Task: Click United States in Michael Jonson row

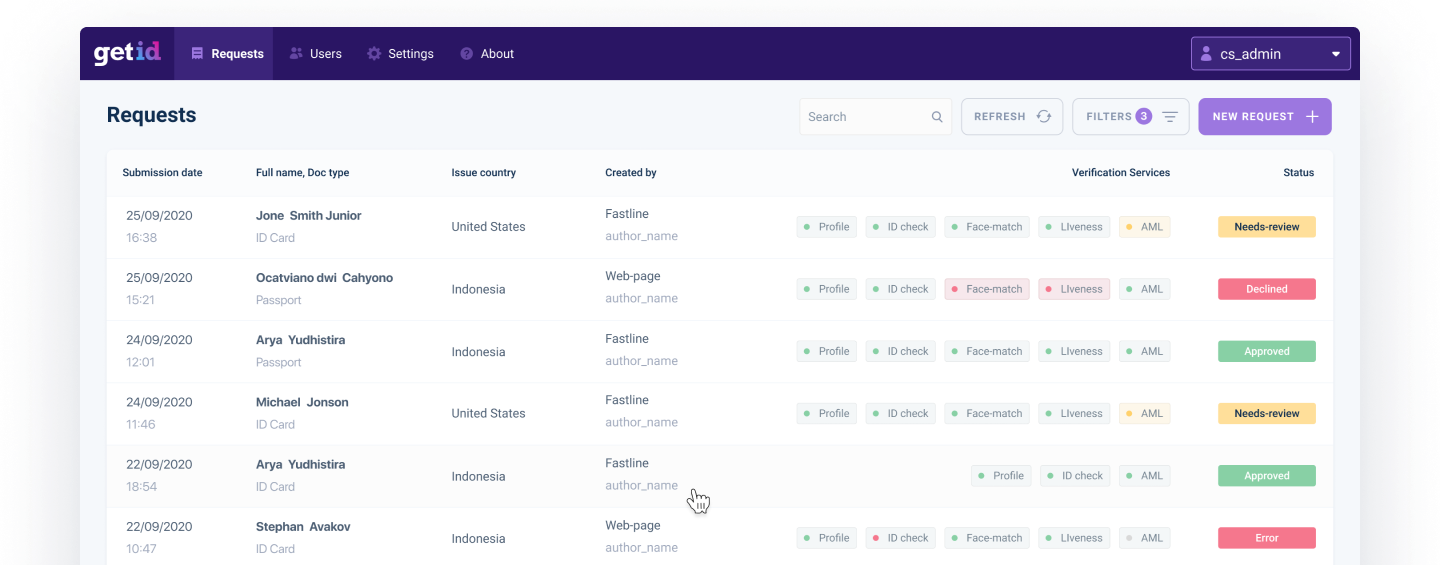Action: (x=488, y=413)
